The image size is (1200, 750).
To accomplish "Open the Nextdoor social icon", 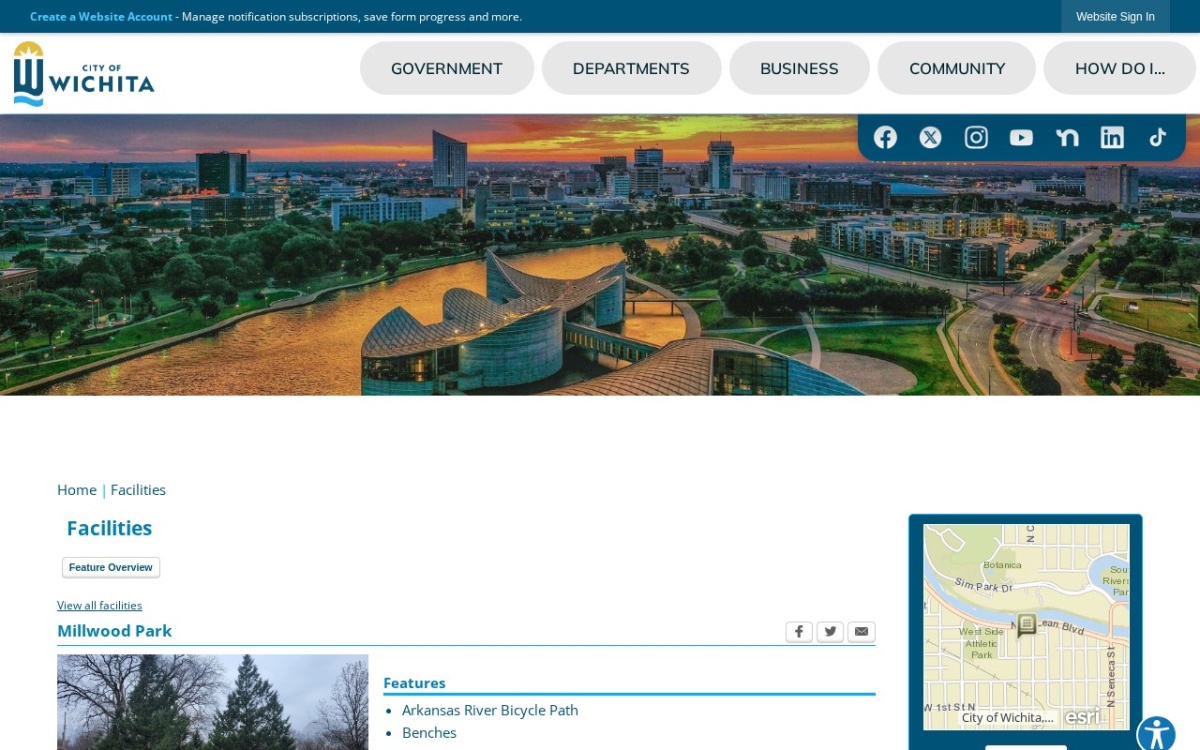I will click(x=1067, y=138).
